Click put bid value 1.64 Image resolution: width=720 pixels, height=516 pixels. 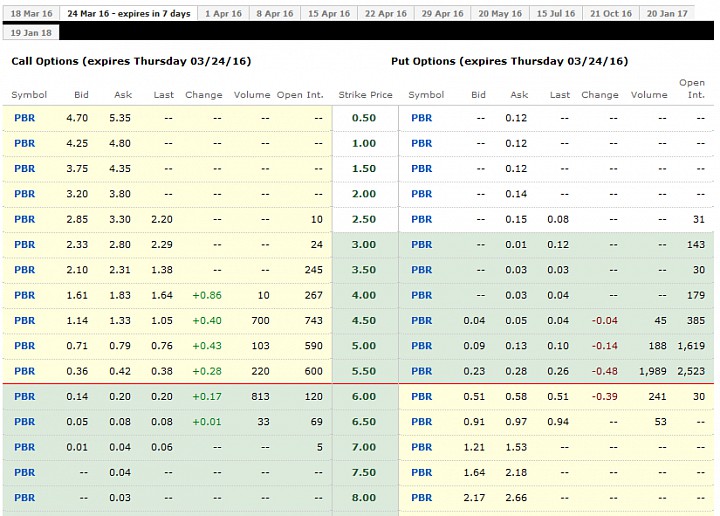click(x=474, y=472)
